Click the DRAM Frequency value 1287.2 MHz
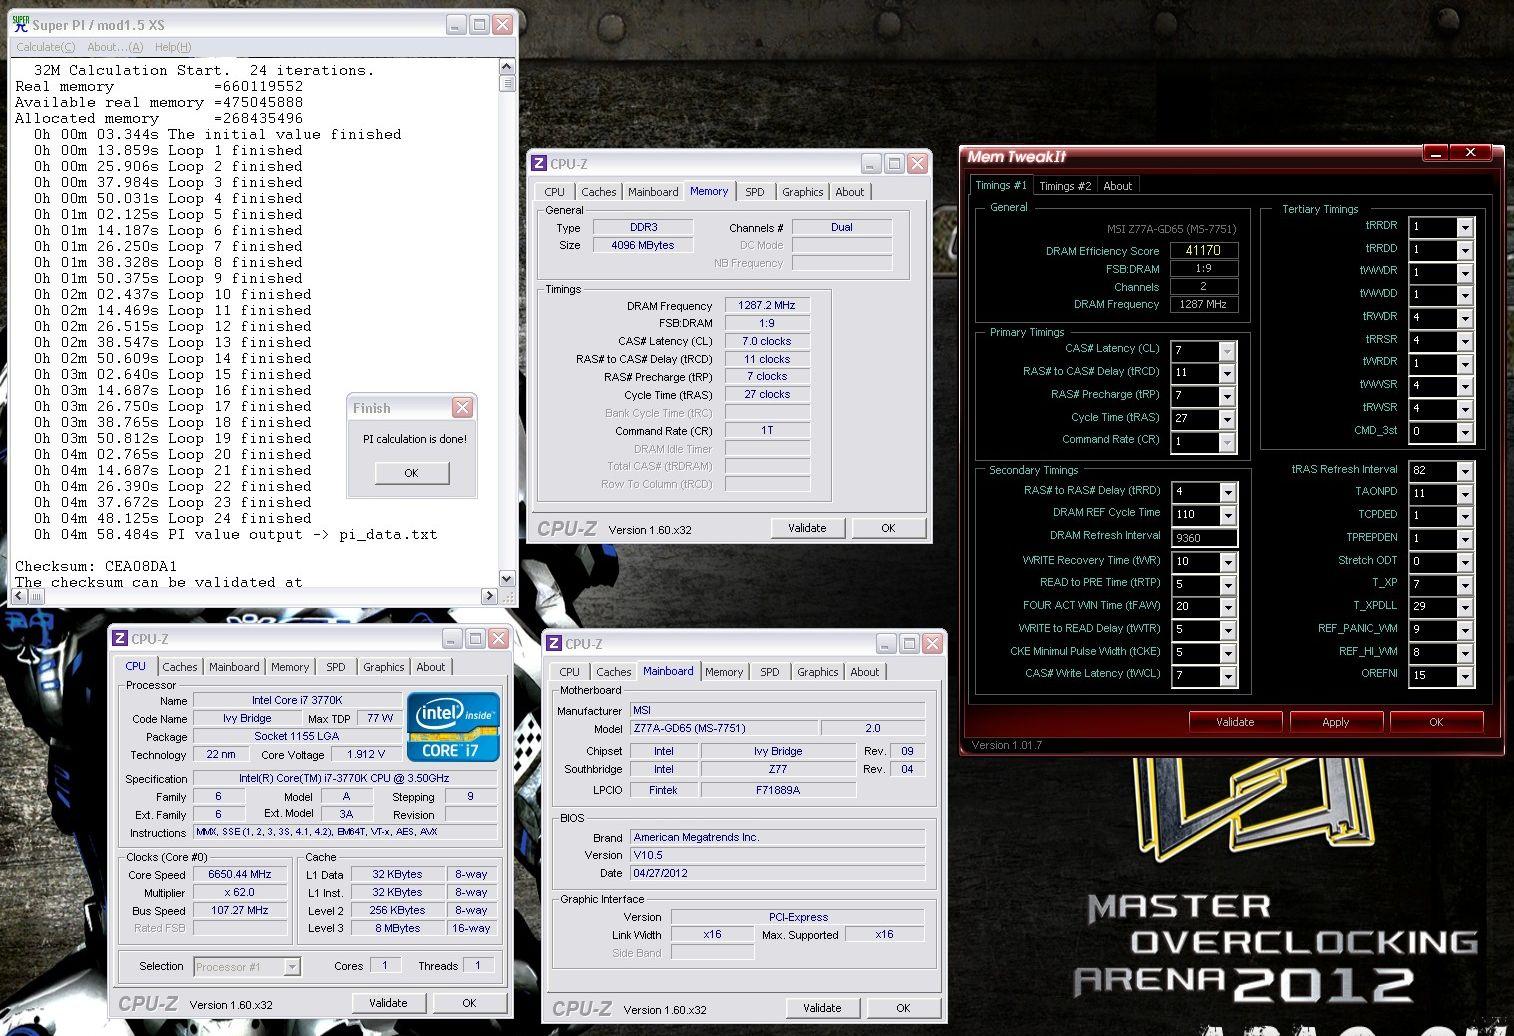This screenshot has width=1514, height=1036. (766, 306)
